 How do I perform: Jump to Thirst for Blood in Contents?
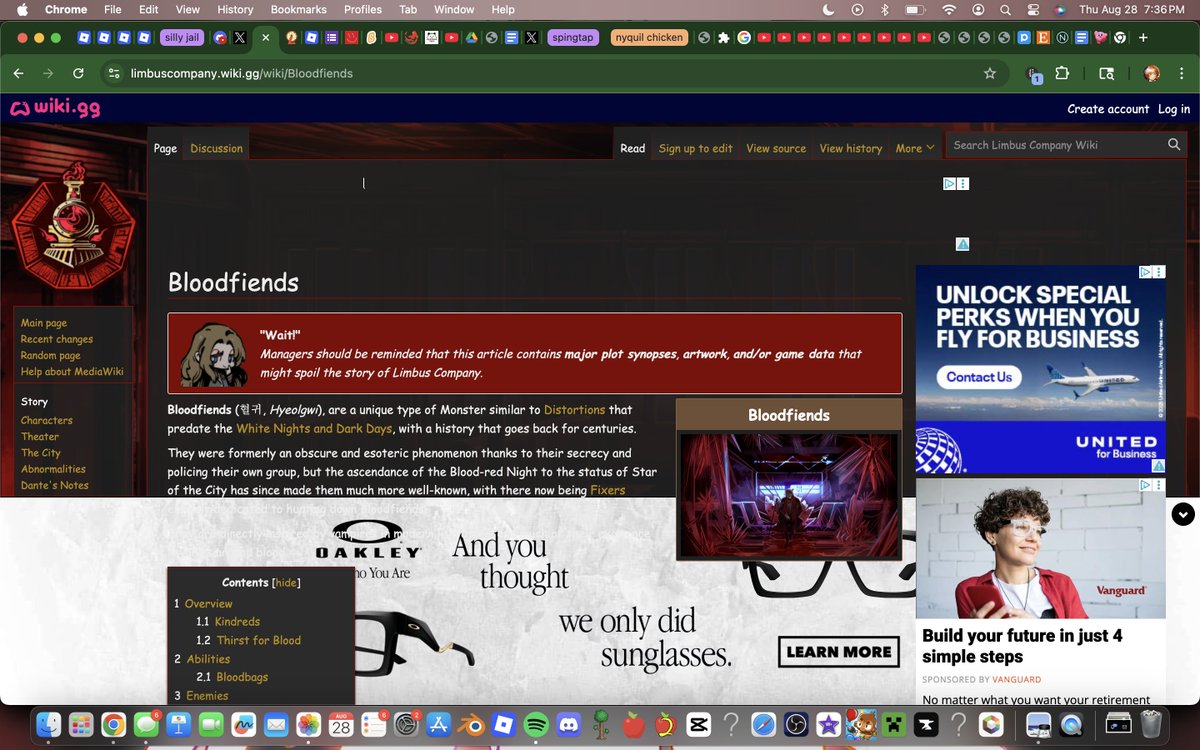tap(258, 640)
